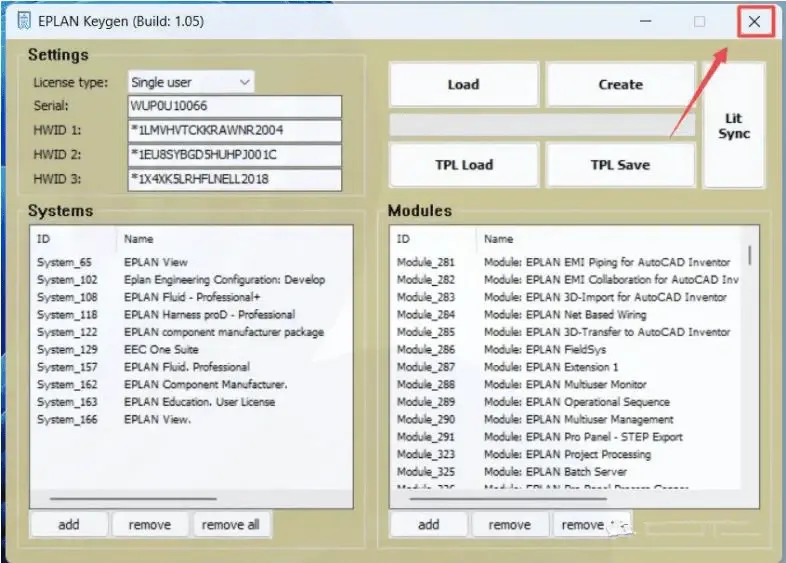Viewport: 786px width, 563px height.
Task: Click the ID column header in Modules
Action: click(x=433, y=239)
